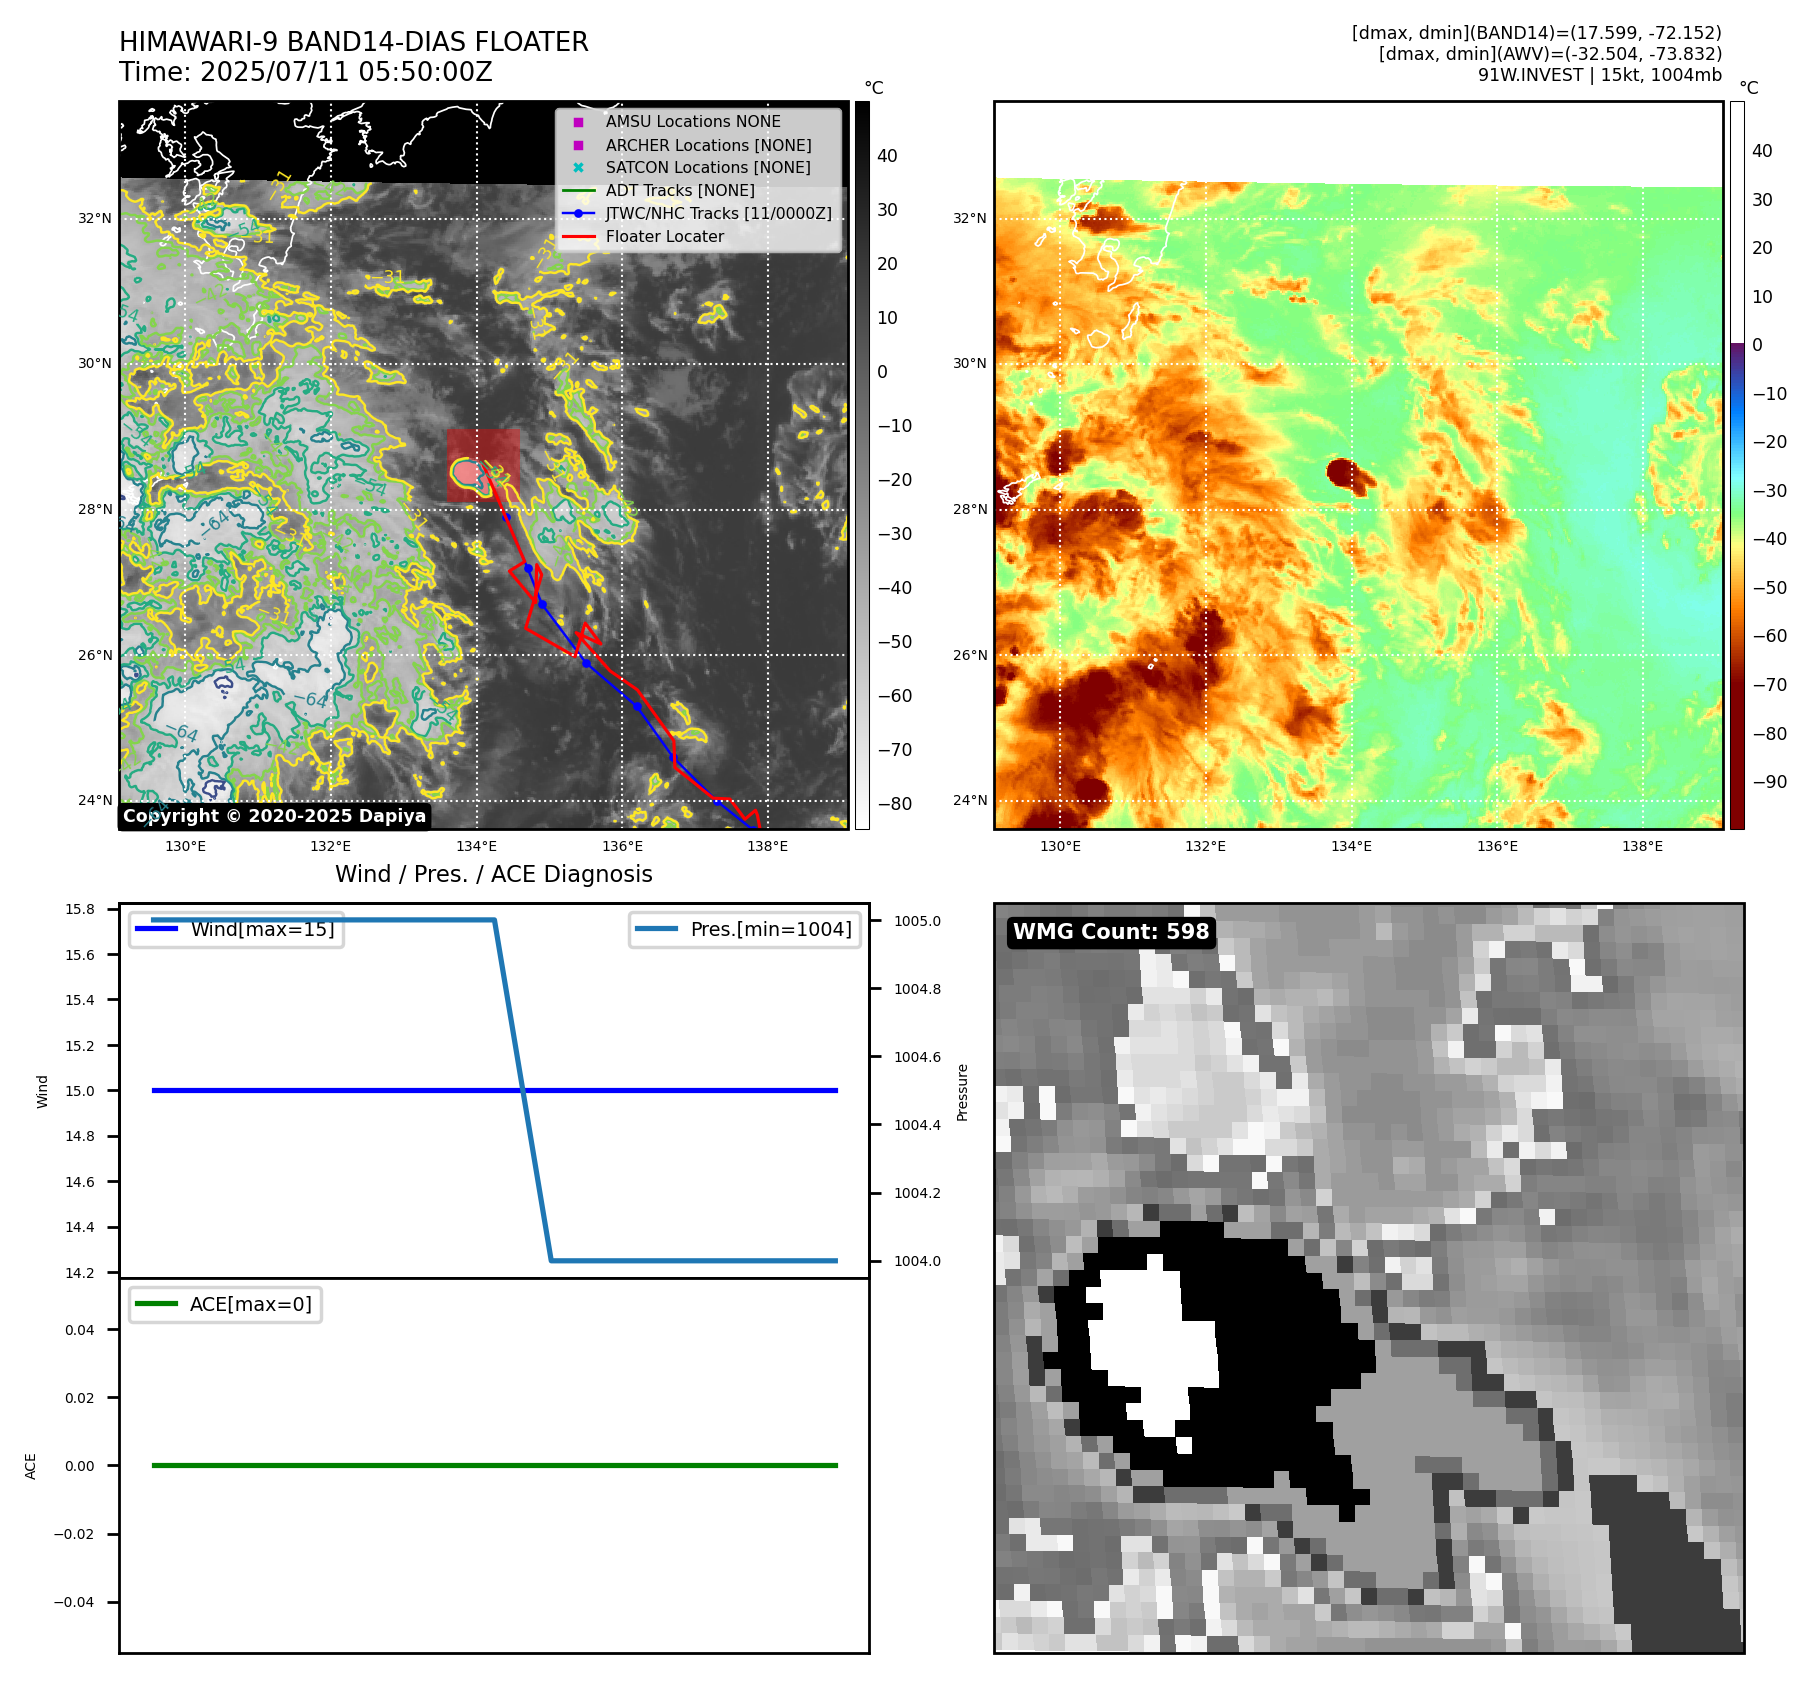Click the legend entry 'ARCHER Locations [NONE]'
The width and height of the screenshot is (1813, 1690).
click(x=709, y=145)
